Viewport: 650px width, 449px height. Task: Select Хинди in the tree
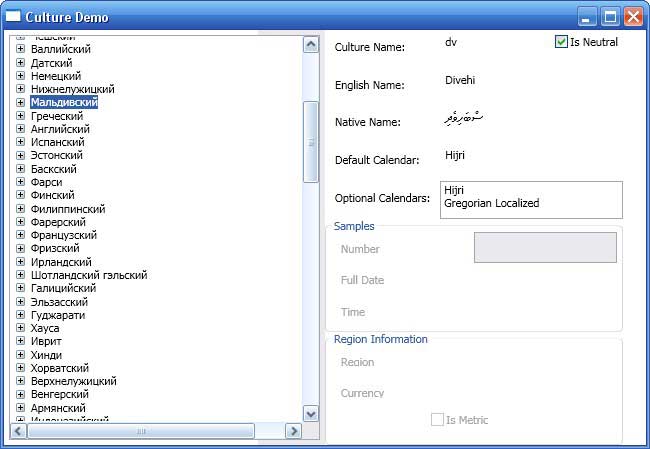click(46, 354)
